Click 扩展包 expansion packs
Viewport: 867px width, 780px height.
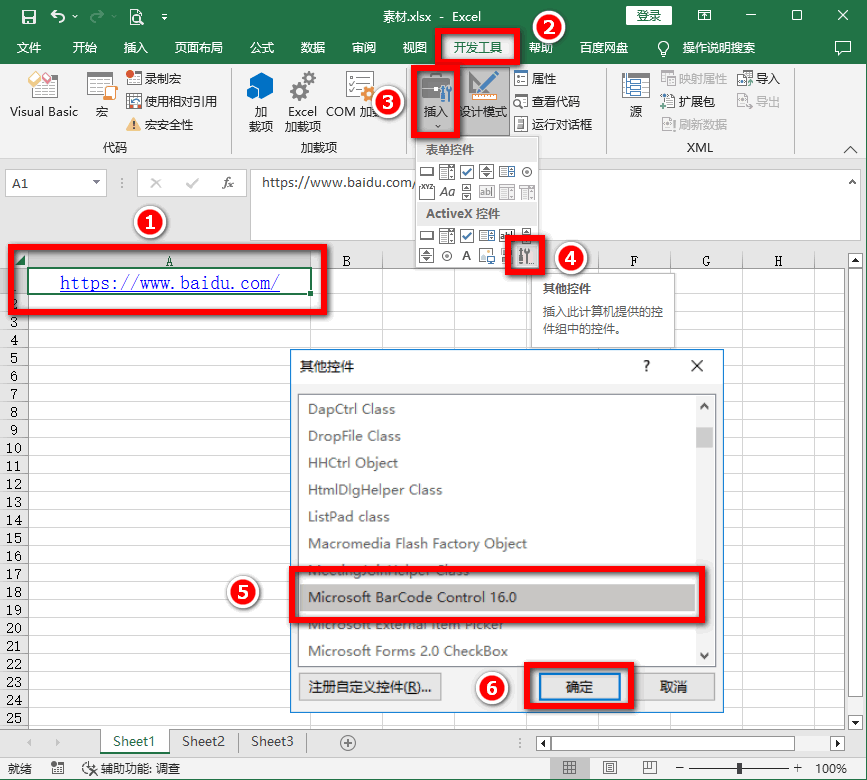pyautogui.click(x=688, y=101)
